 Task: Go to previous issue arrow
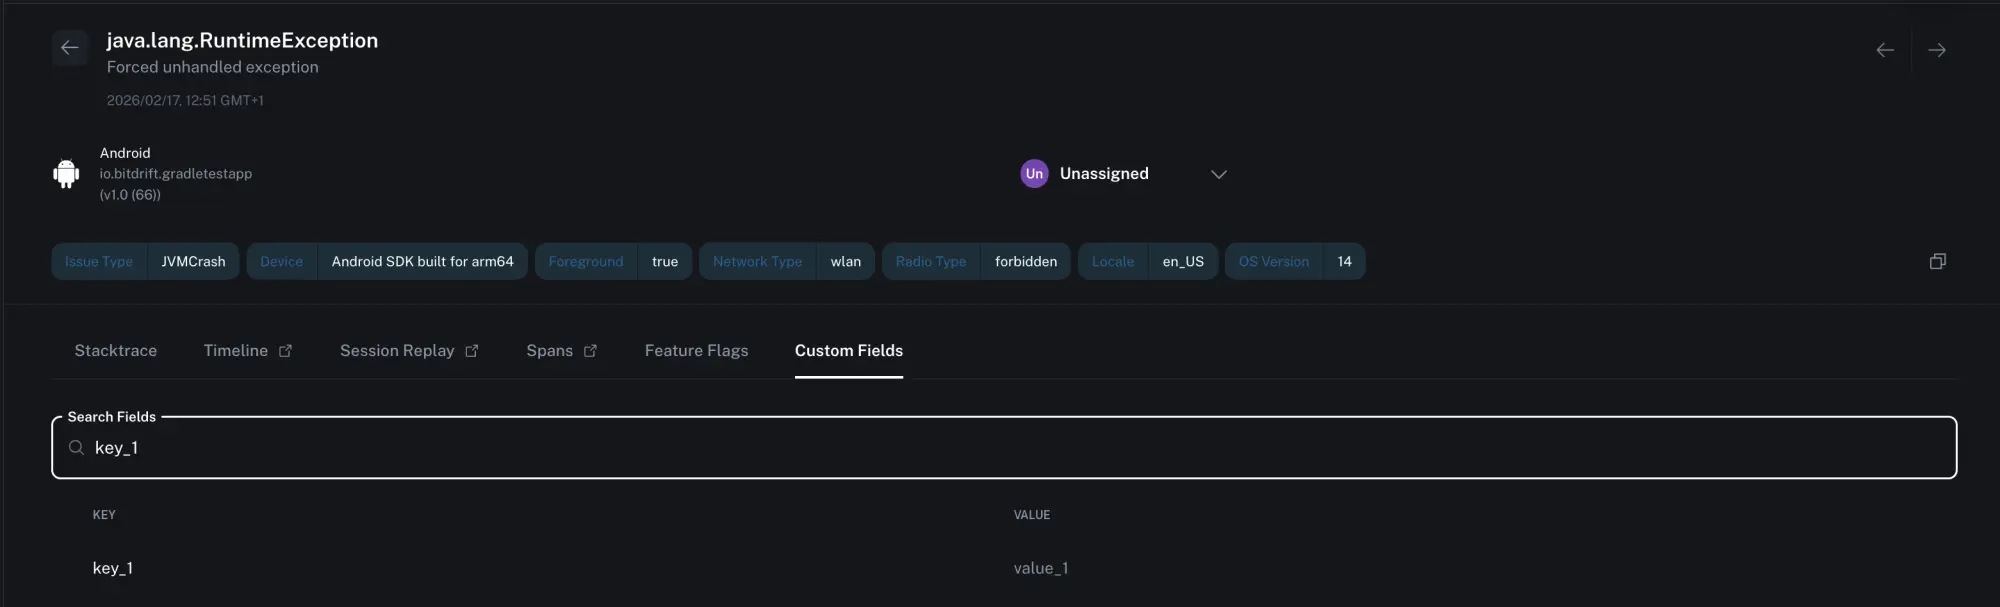tap(1885, 50)
